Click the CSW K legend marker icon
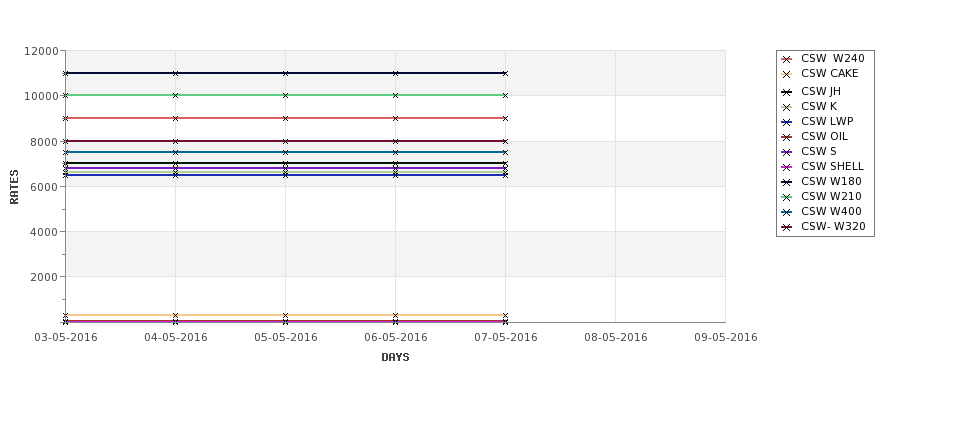 (787, 107)
